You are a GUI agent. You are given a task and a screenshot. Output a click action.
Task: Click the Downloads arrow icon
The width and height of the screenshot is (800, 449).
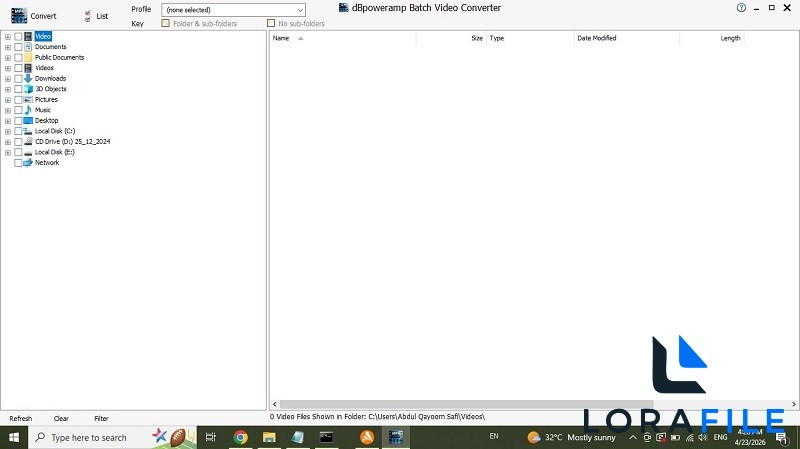pyautogui.click(x=28, y=79)
